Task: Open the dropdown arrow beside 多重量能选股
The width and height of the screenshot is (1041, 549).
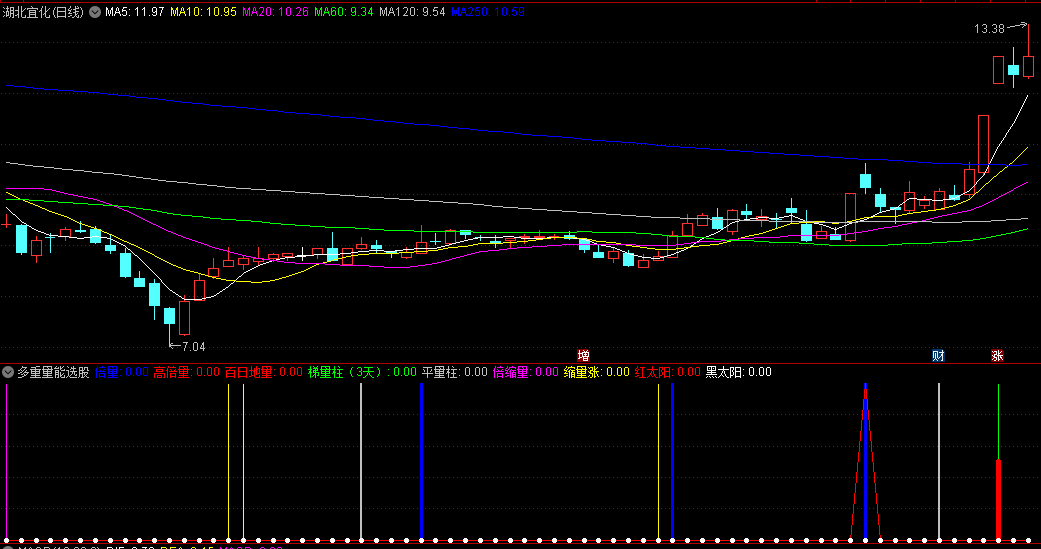Action: 8,372
